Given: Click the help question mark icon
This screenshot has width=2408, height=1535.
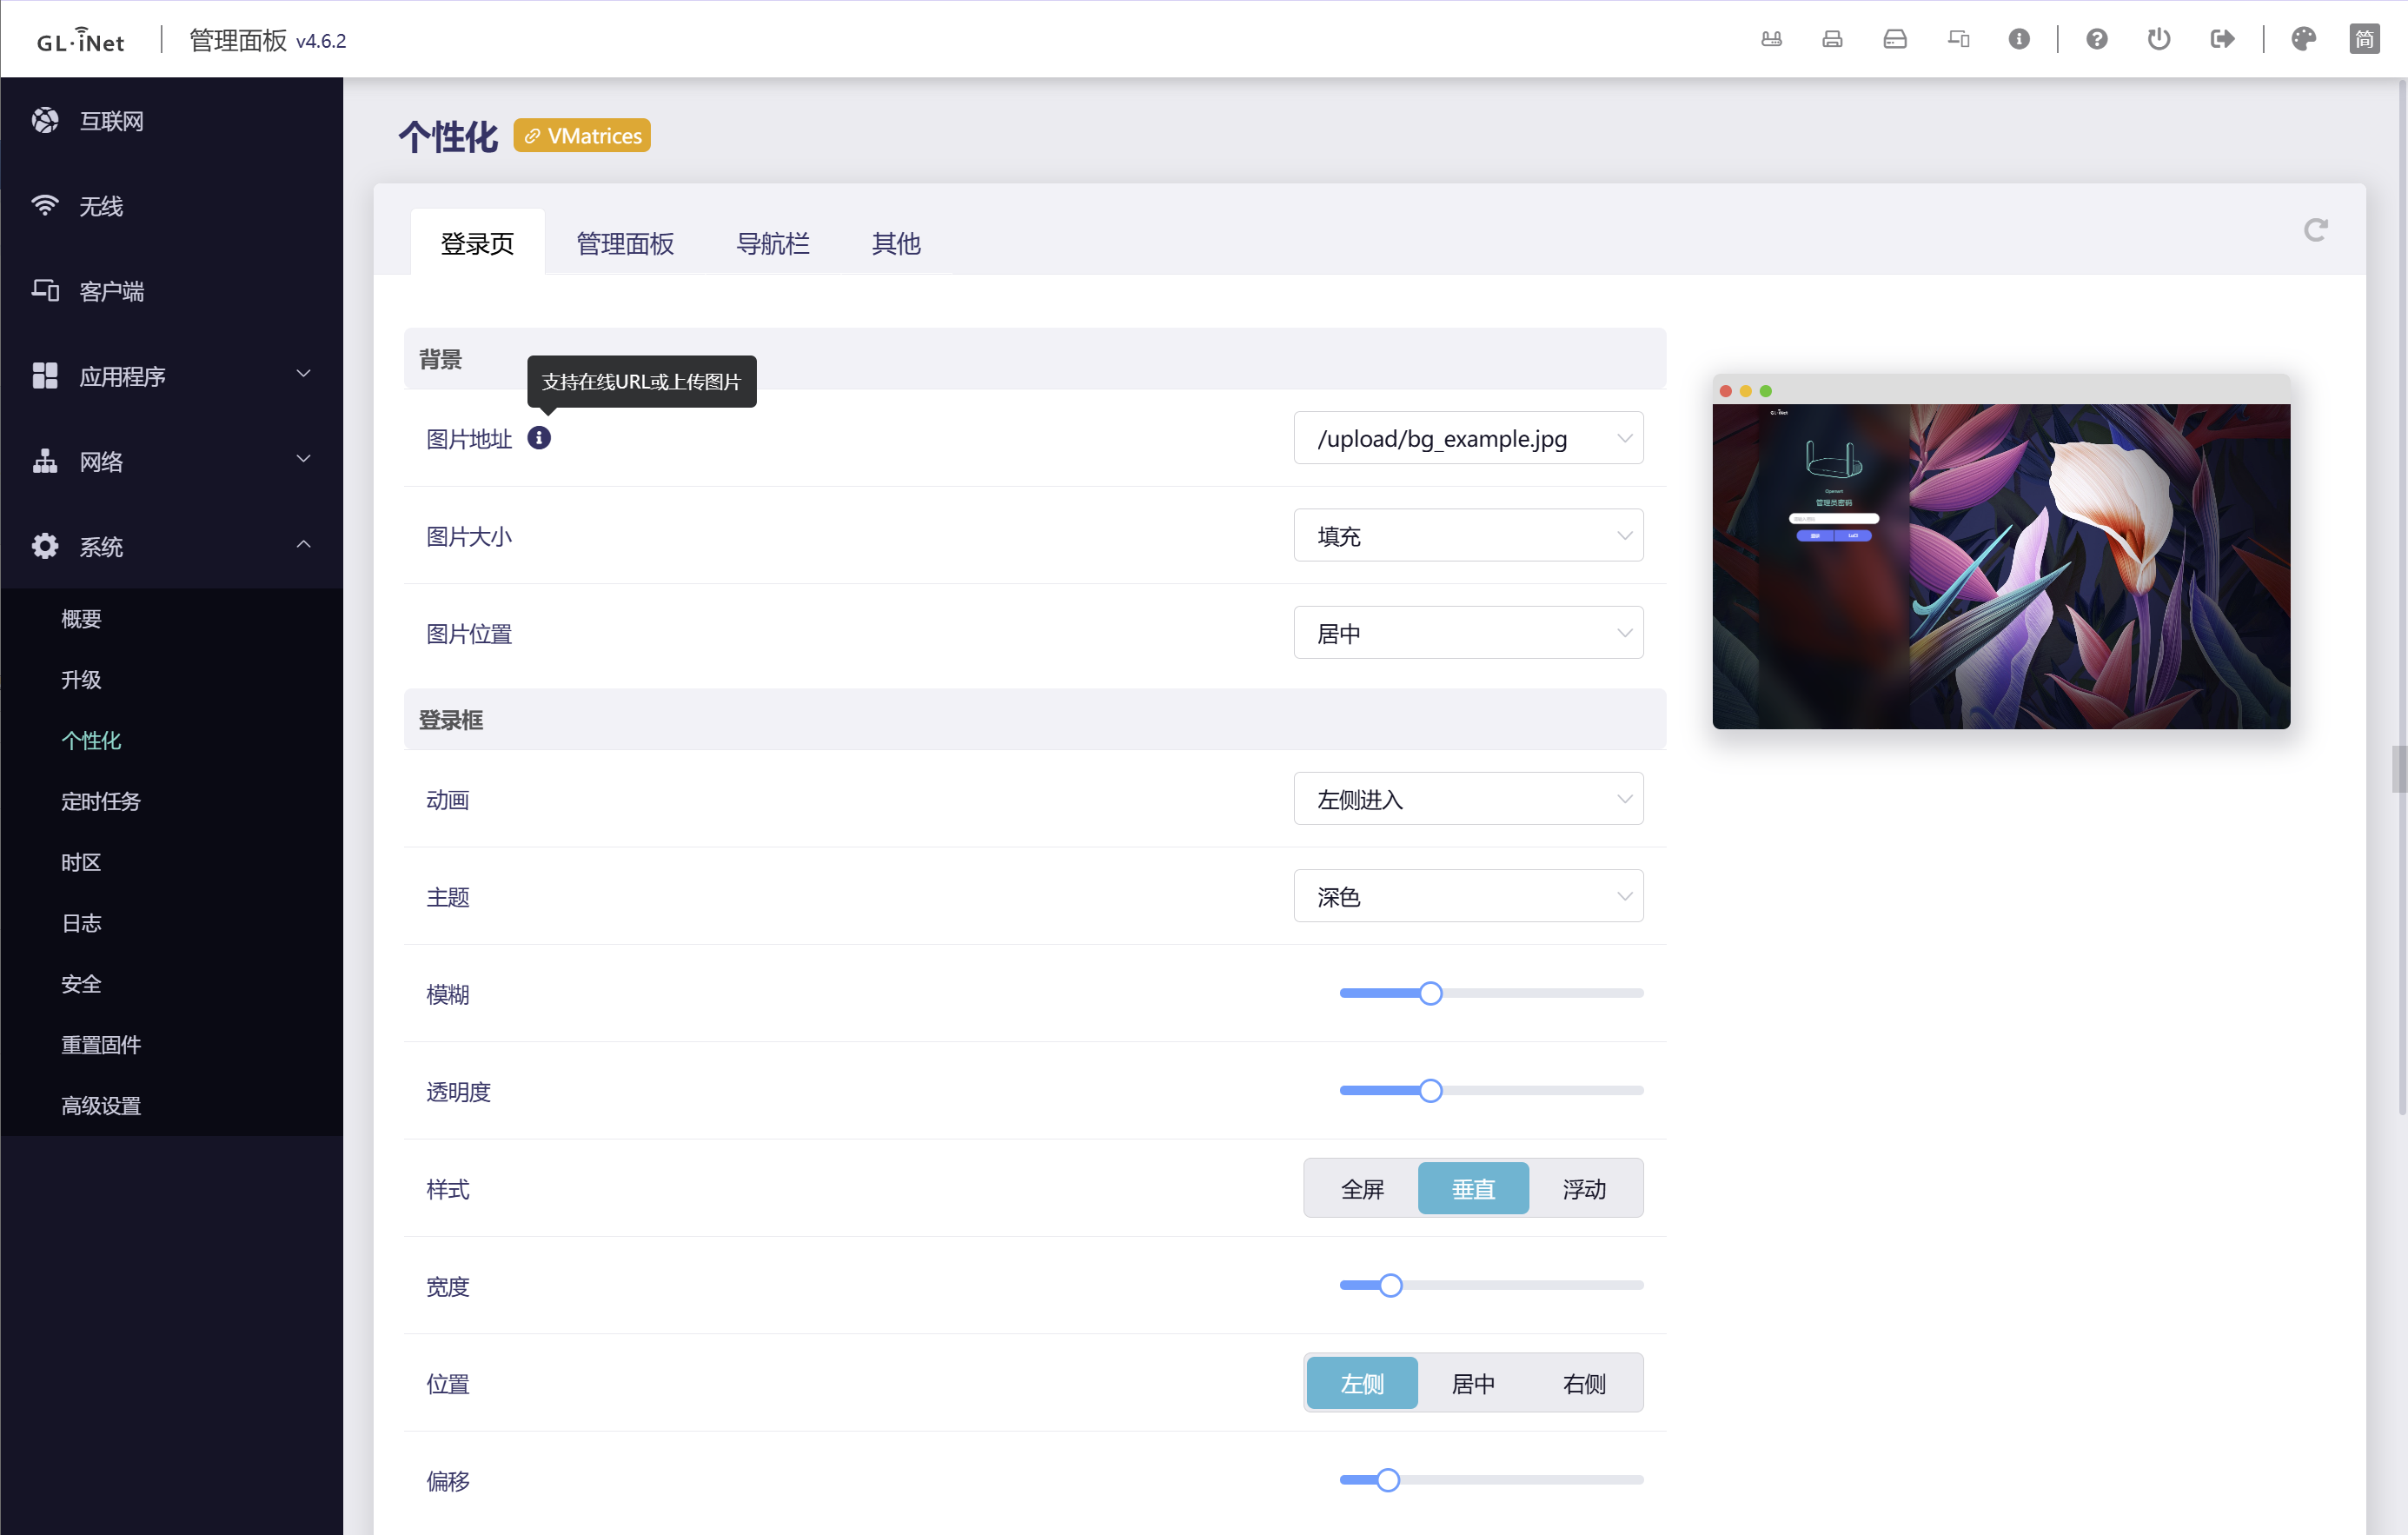Looking at the screenshot, I should pyautogui.click(x=2096, y=39).
